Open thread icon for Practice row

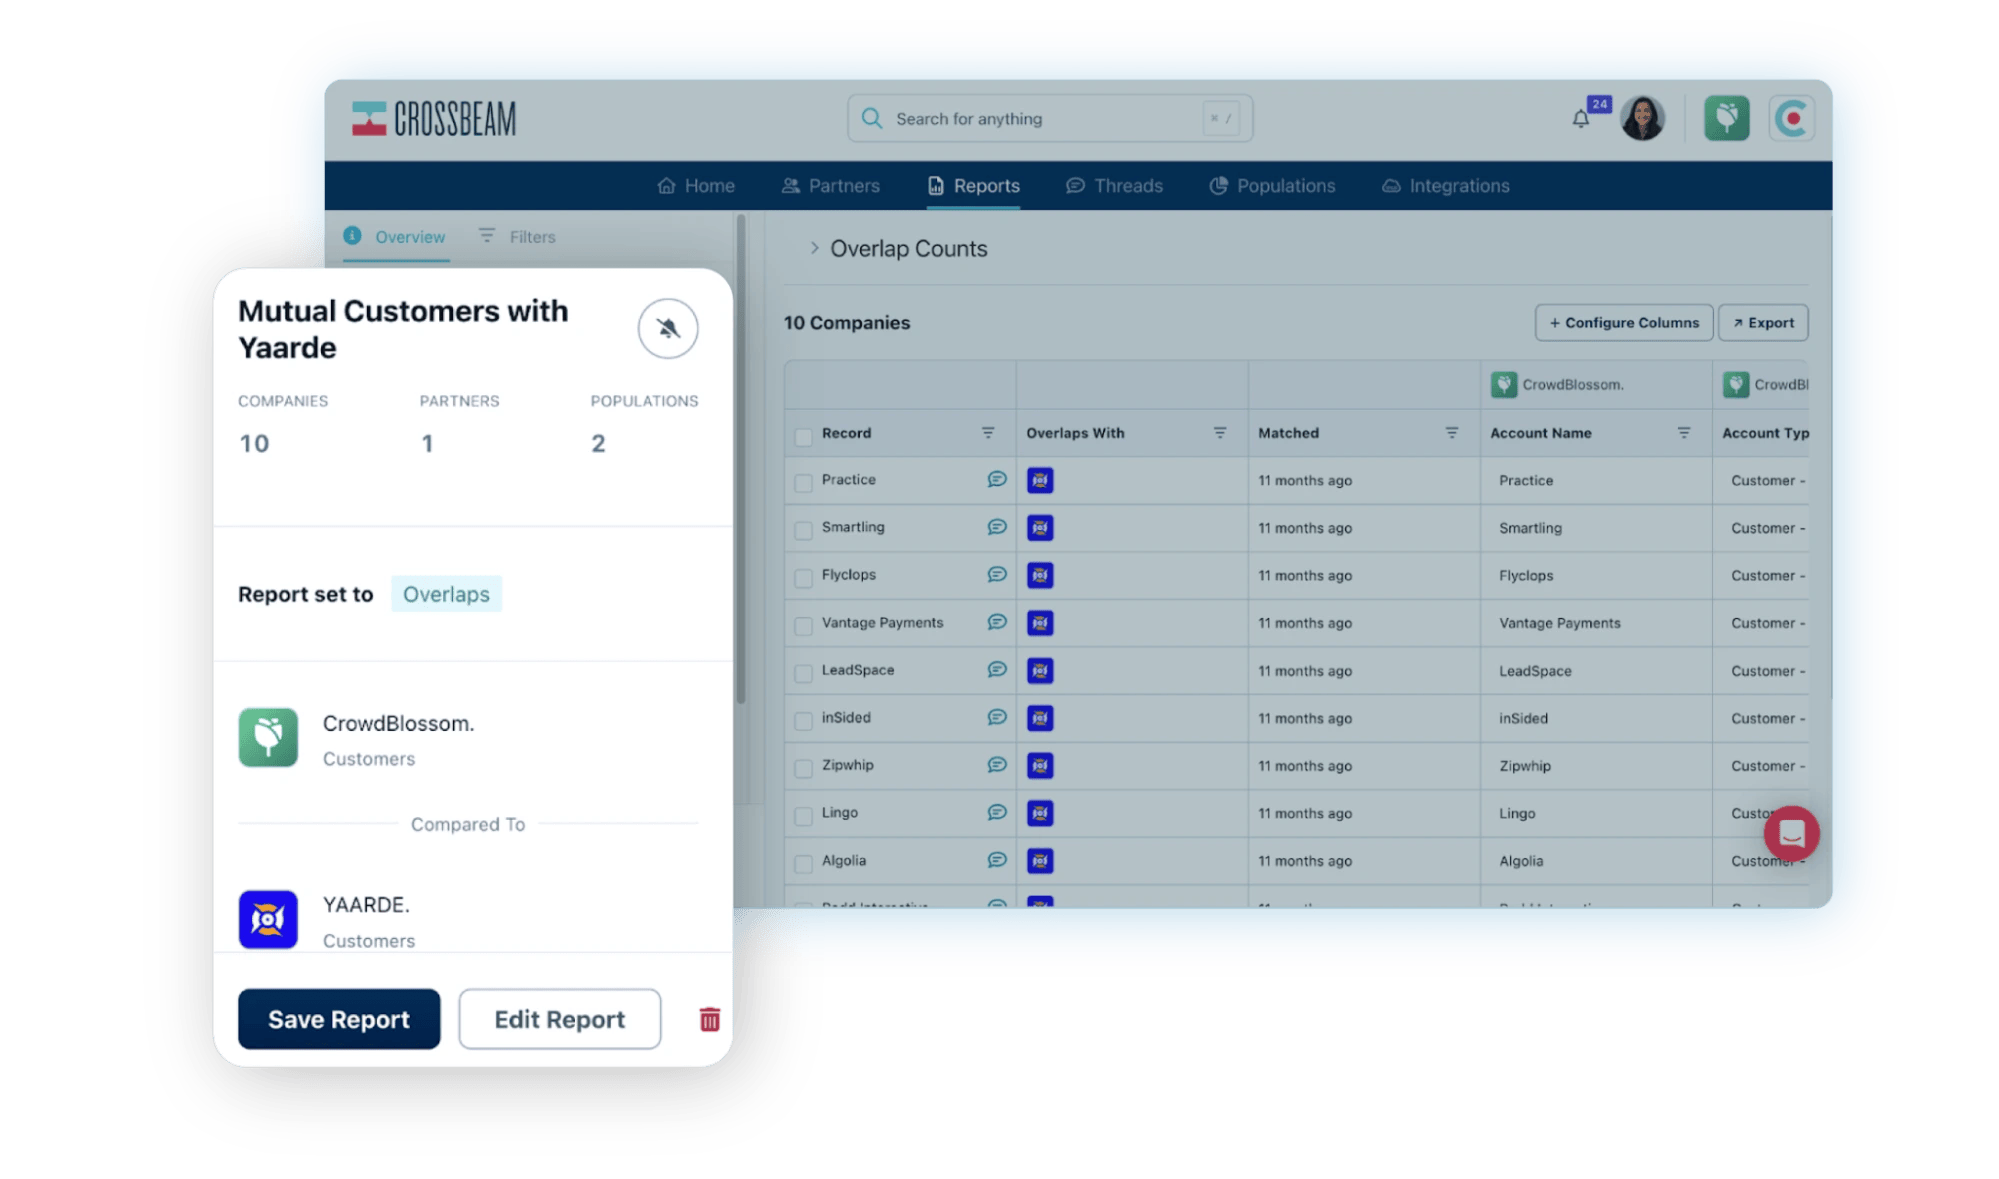coord(997,480)
